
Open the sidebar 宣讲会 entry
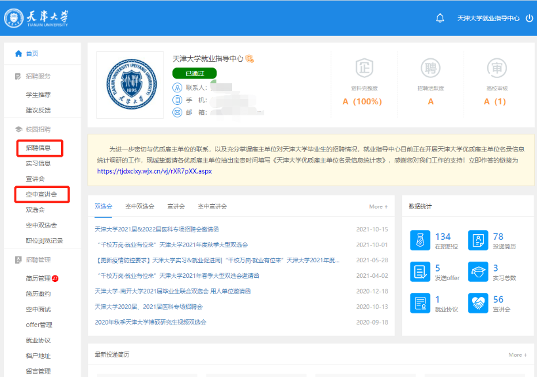tap(35, 179)
